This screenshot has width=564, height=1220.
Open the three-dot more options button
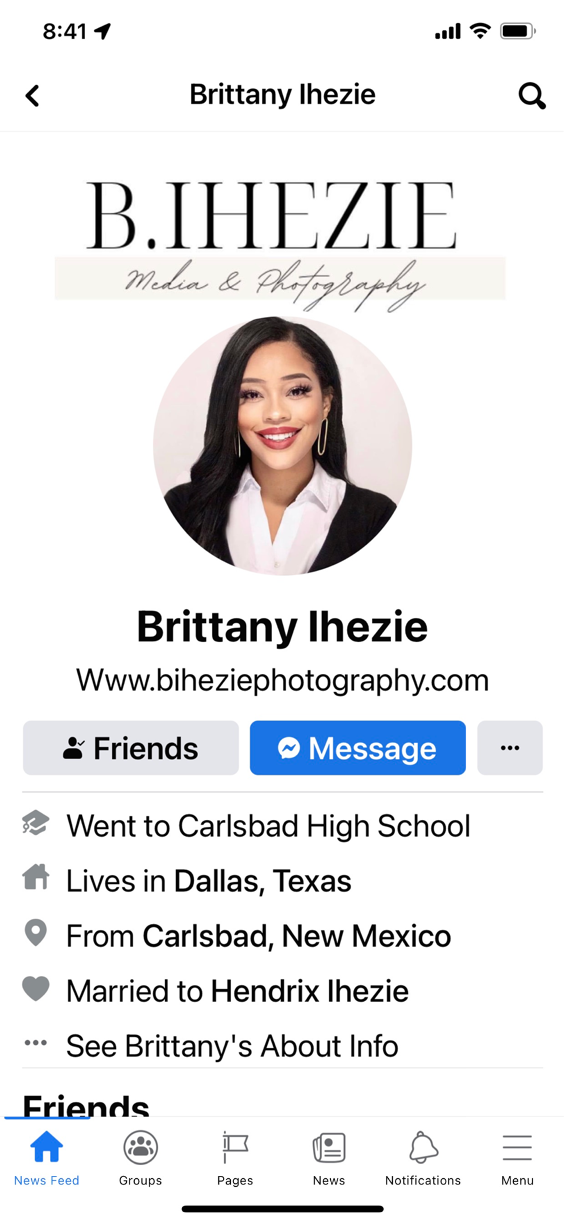510,748
